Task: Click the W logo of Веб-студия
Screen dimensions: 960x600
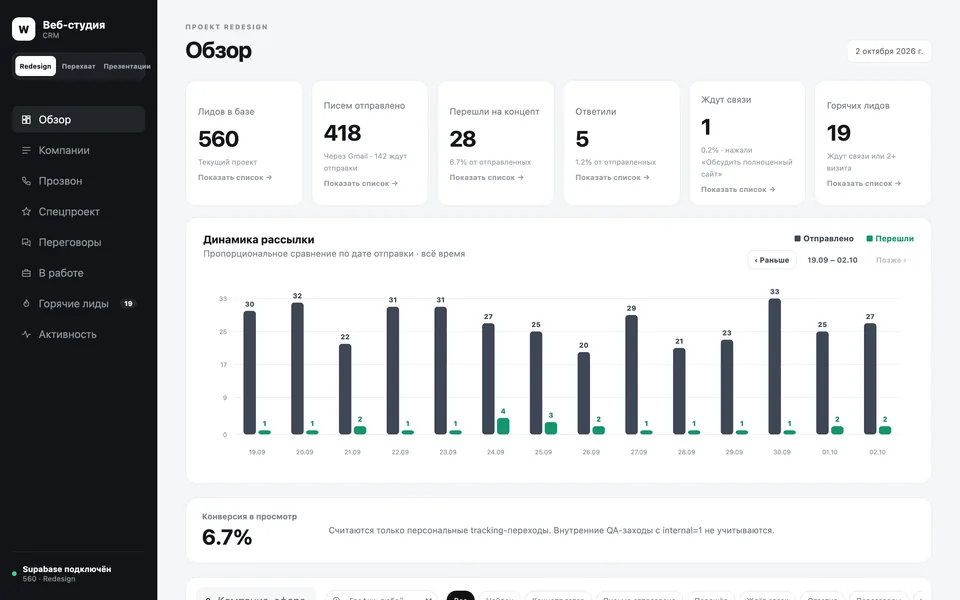Action: point(23,29)
